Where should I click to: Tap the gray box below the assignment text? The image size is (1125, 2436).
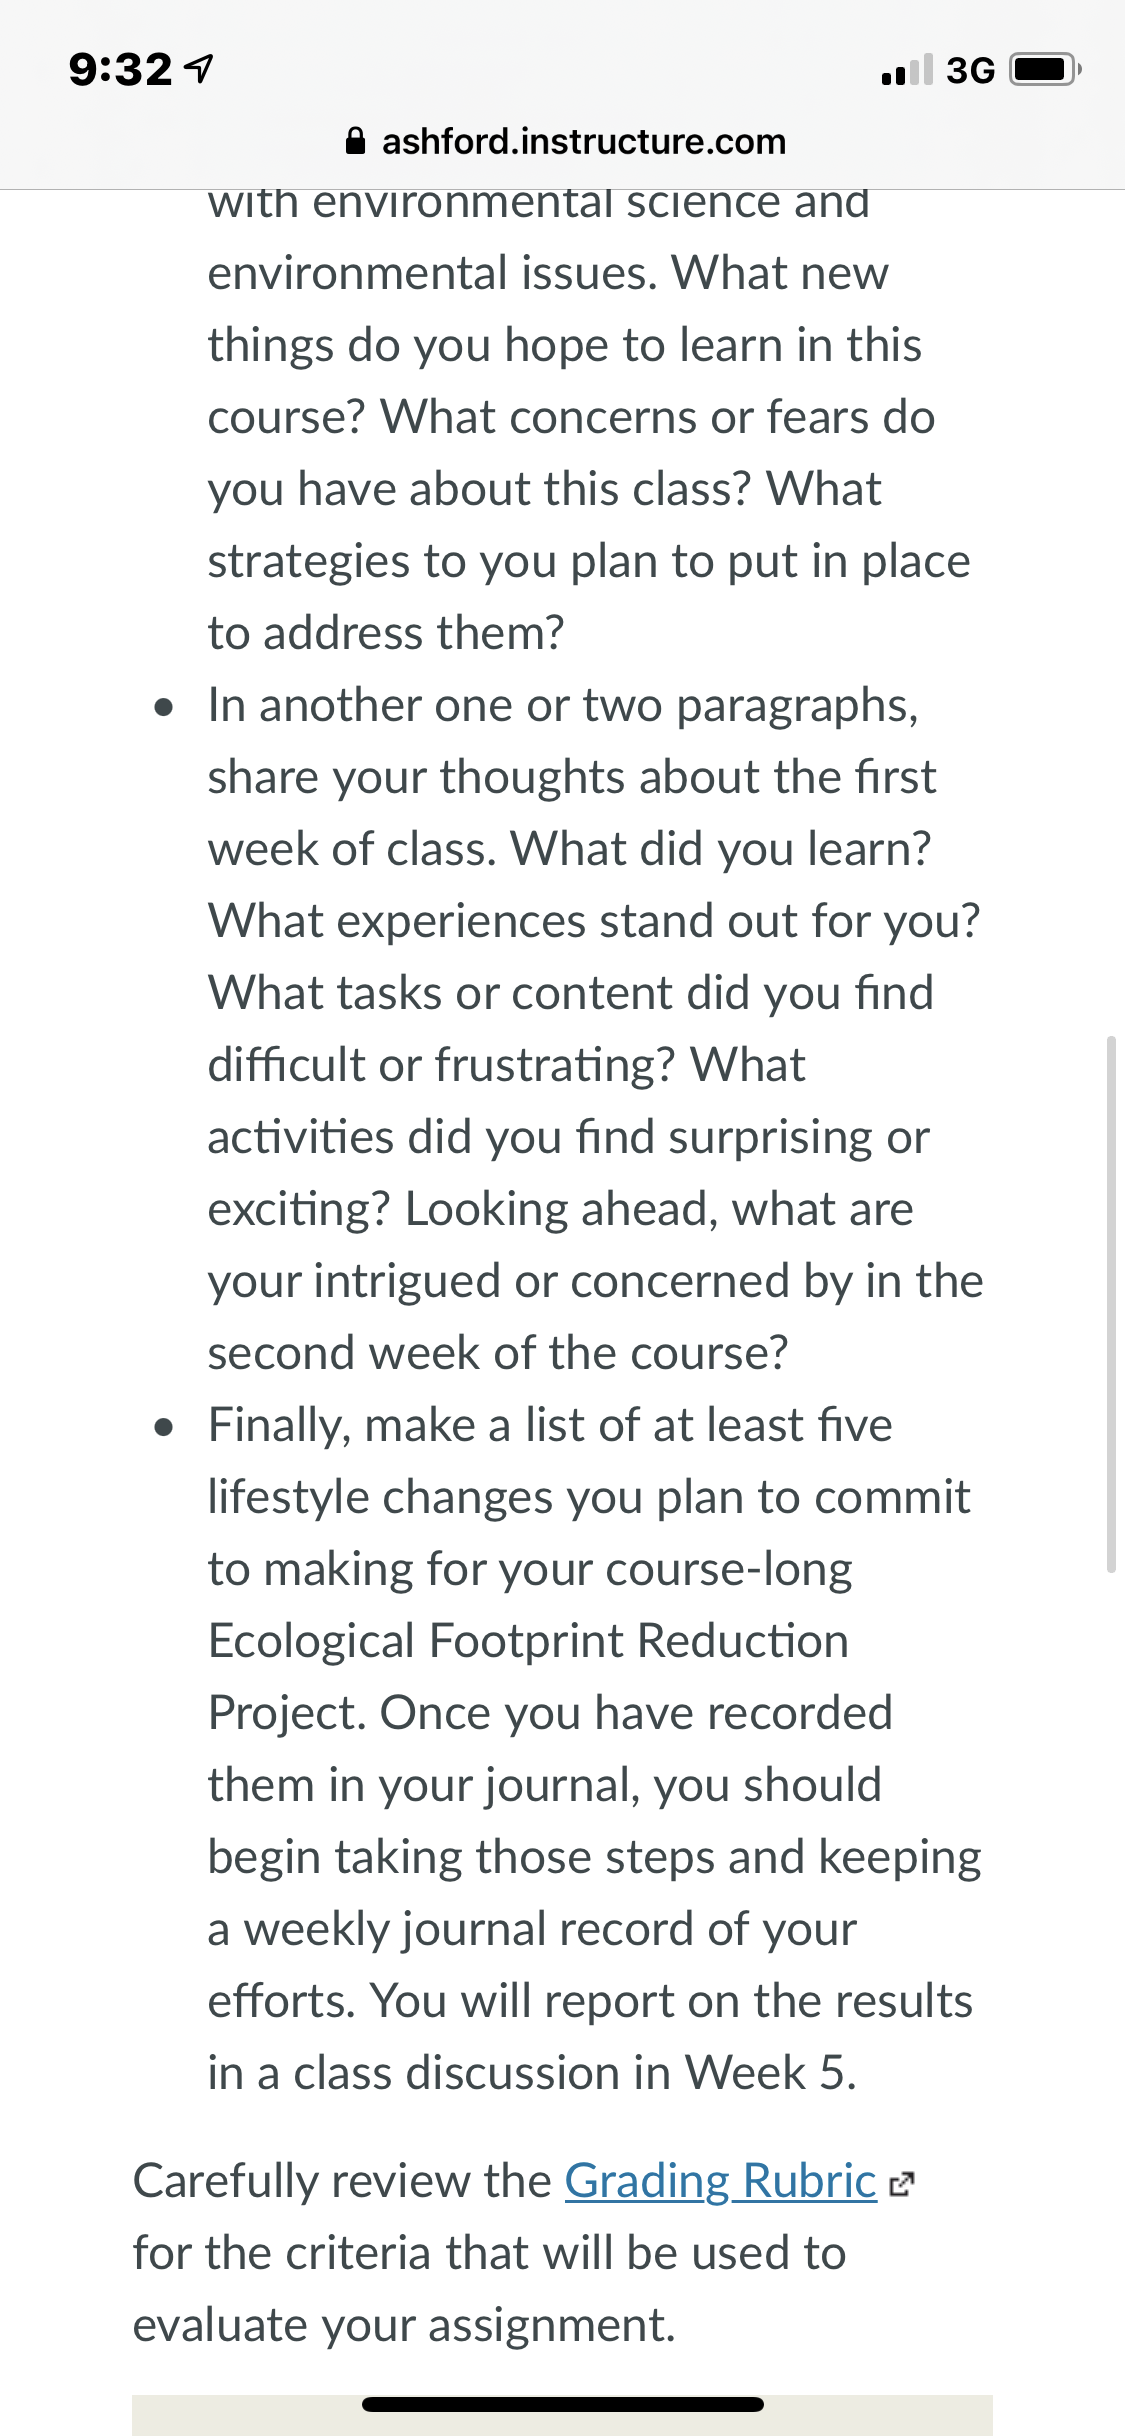point(562,2415)
